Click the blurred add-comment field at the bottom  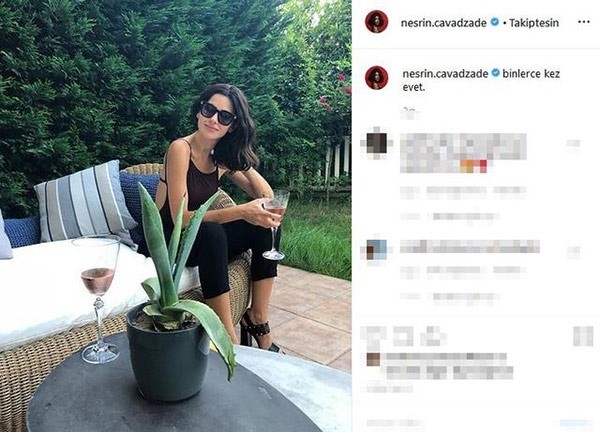click(394, 423)
